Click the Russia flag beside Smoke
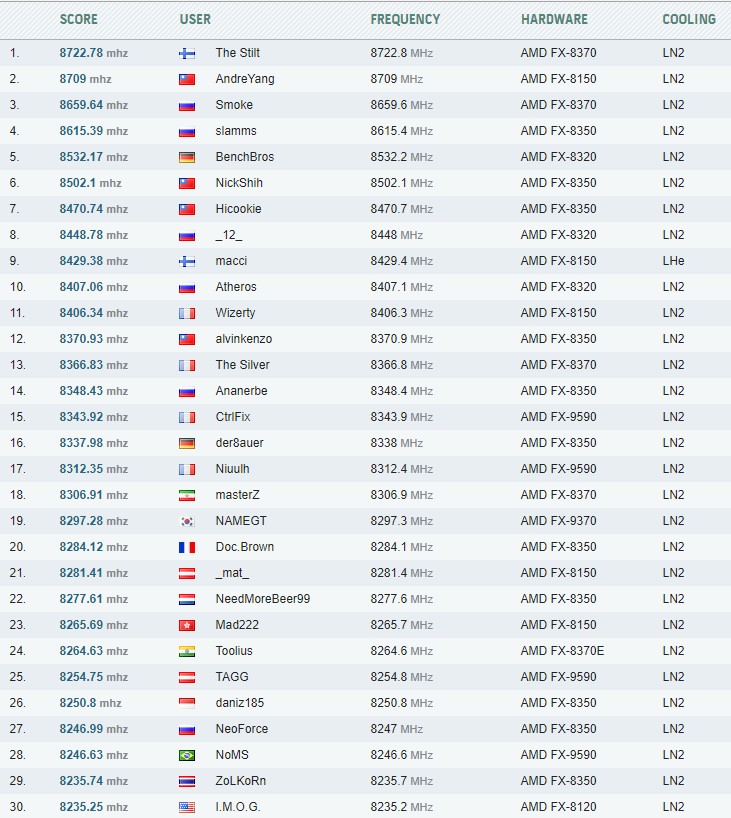Image resolution: width=731 pixels, height=818 pixels. click(187, 105)
